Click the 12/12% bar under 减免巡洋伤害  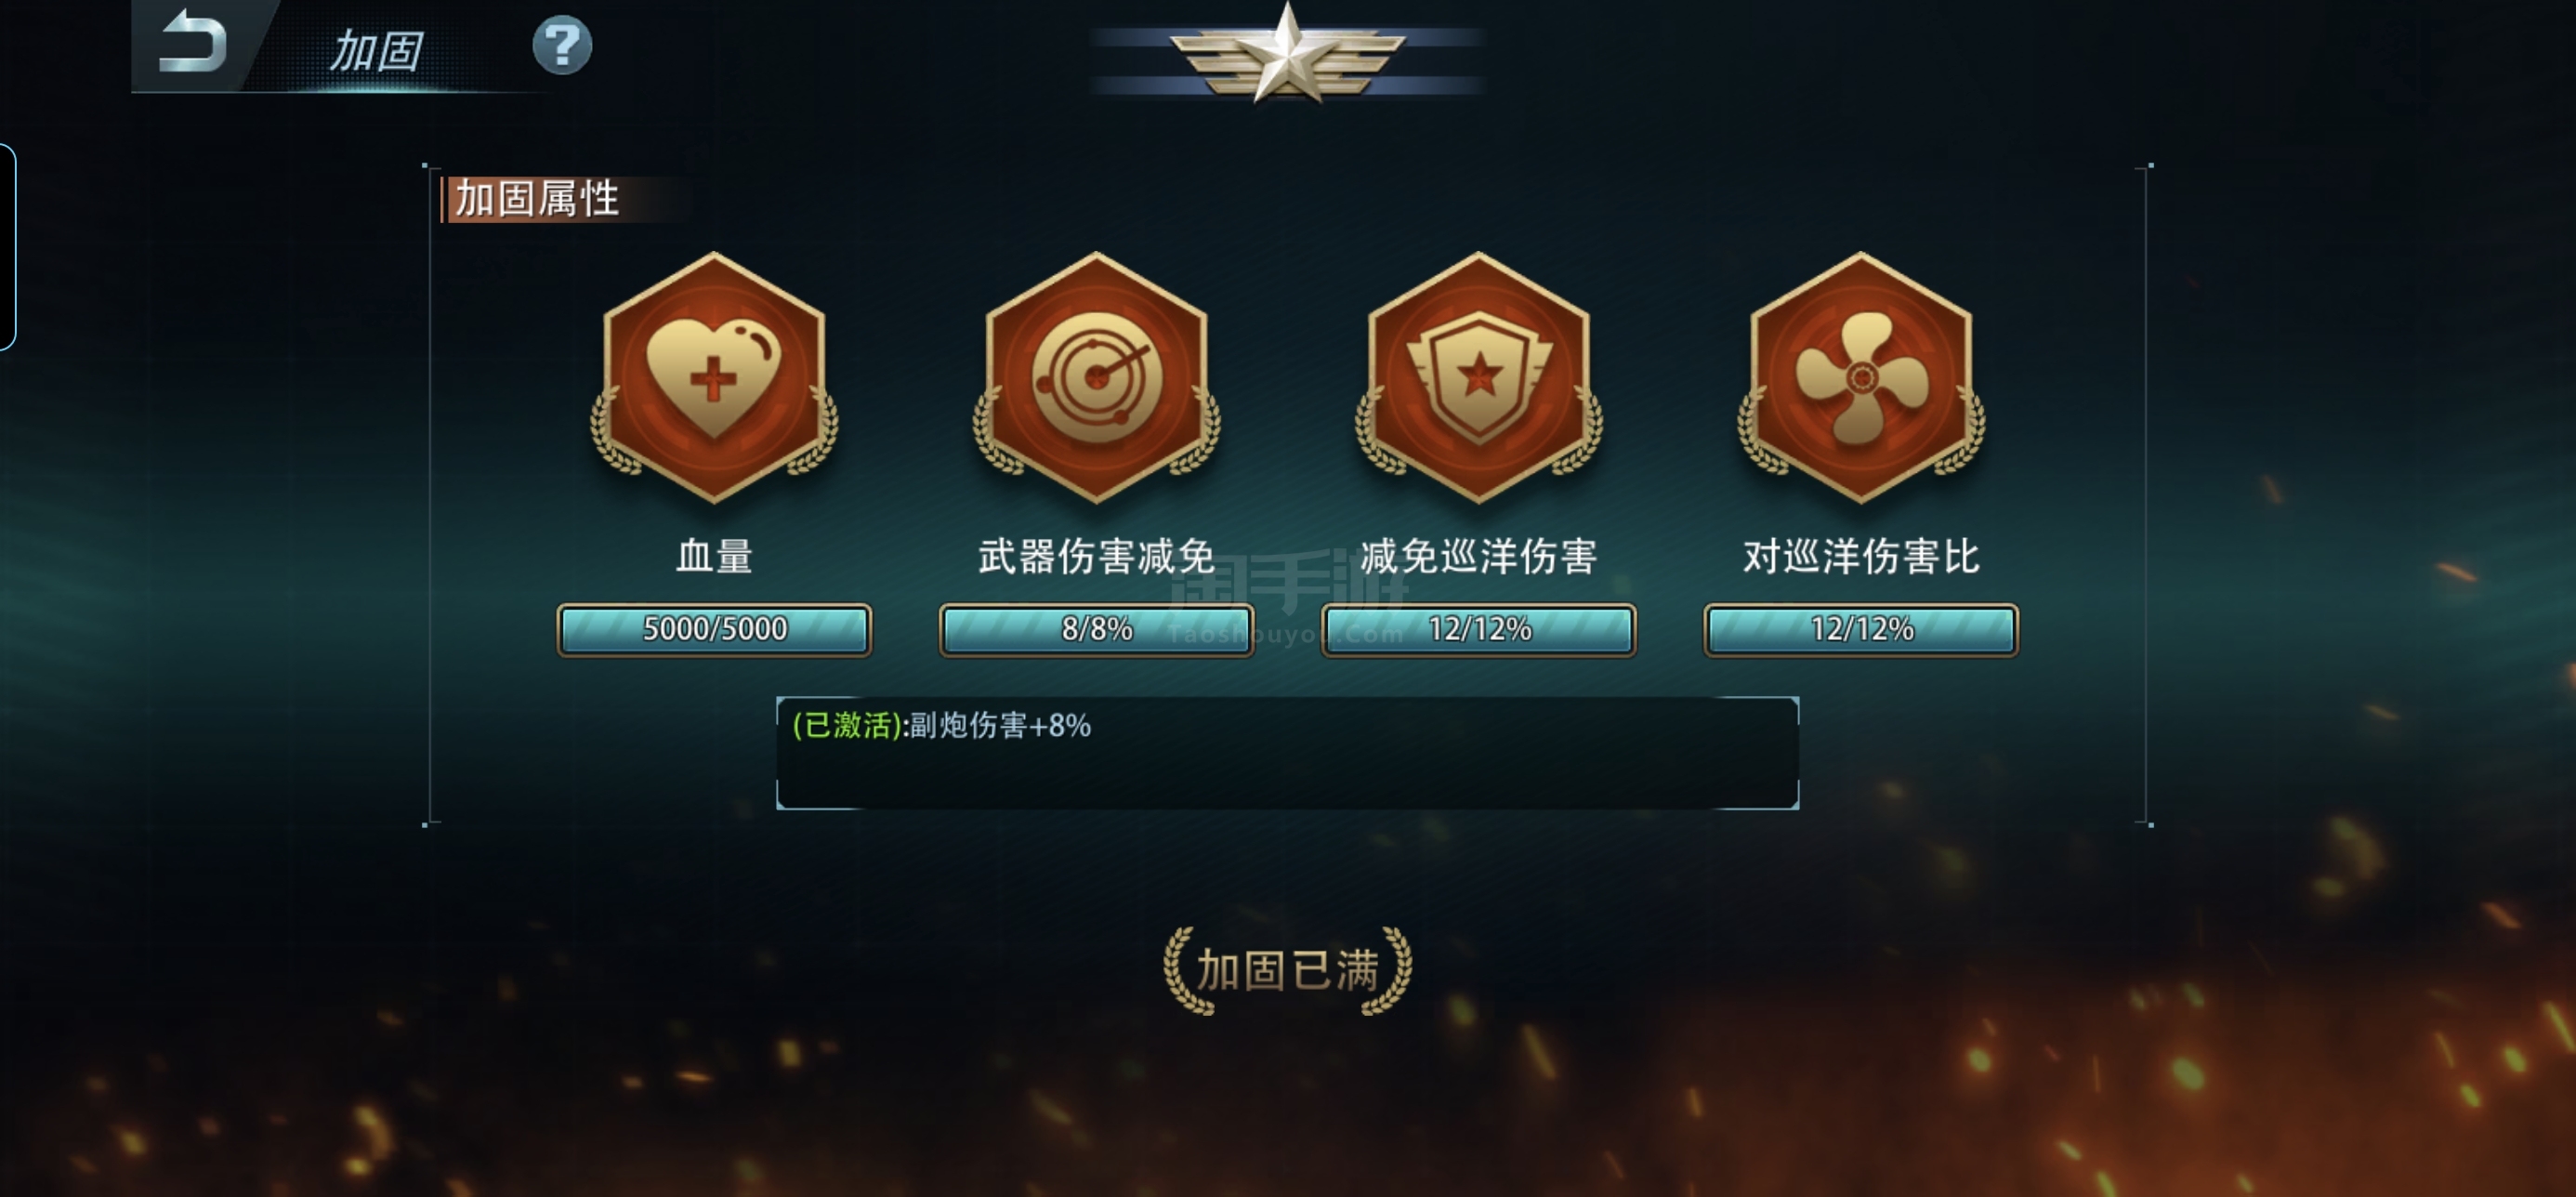[x=1478, y=629]
